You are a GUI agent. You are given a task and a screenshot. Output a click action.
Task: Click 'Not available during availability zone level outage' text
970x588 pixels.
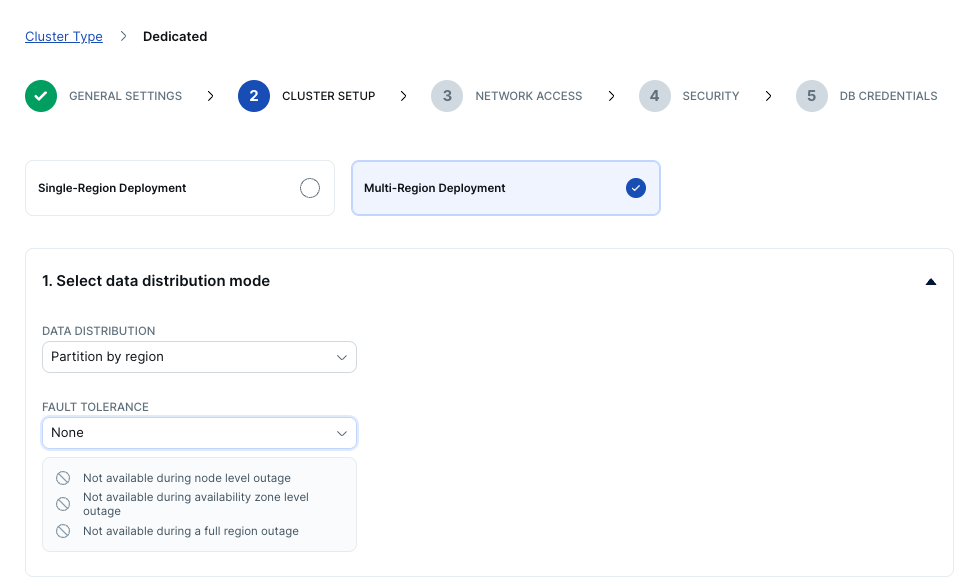point(195,504)
